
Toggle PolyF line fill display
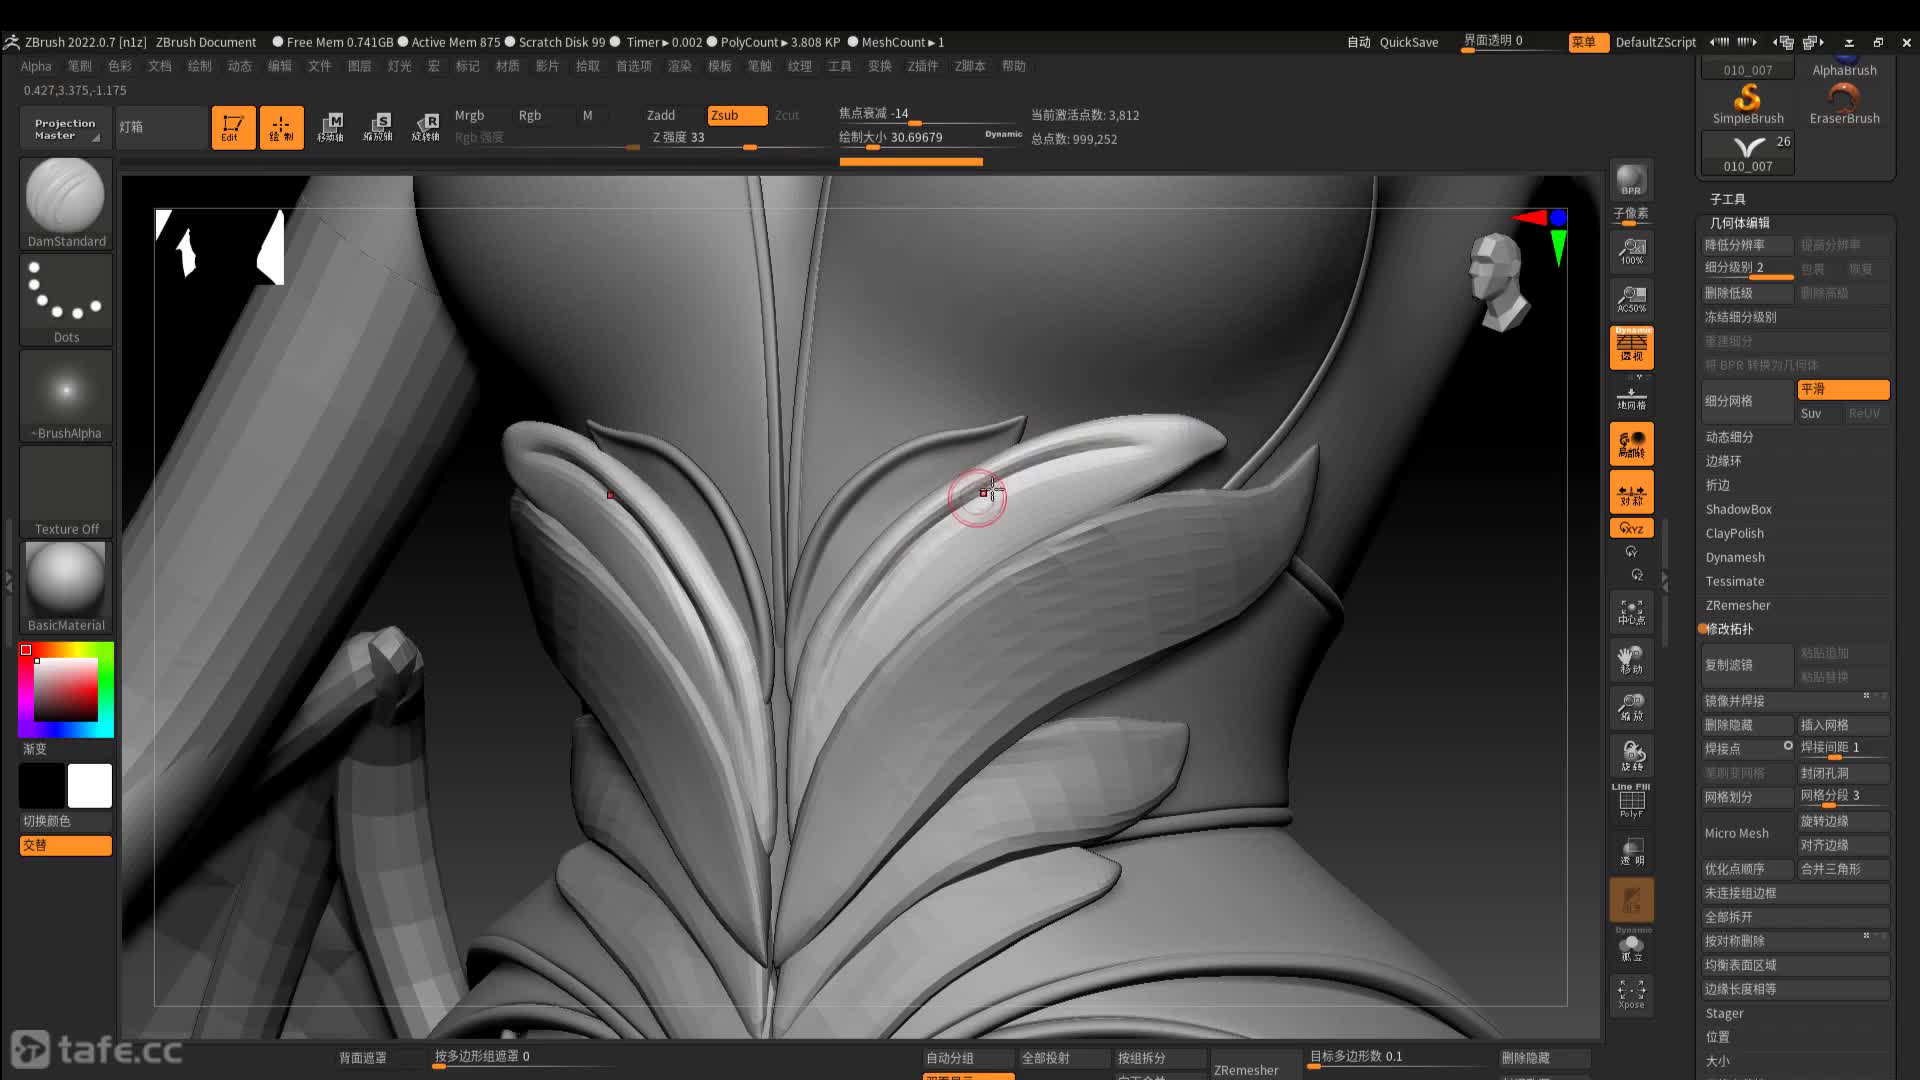pos(1631,802)
